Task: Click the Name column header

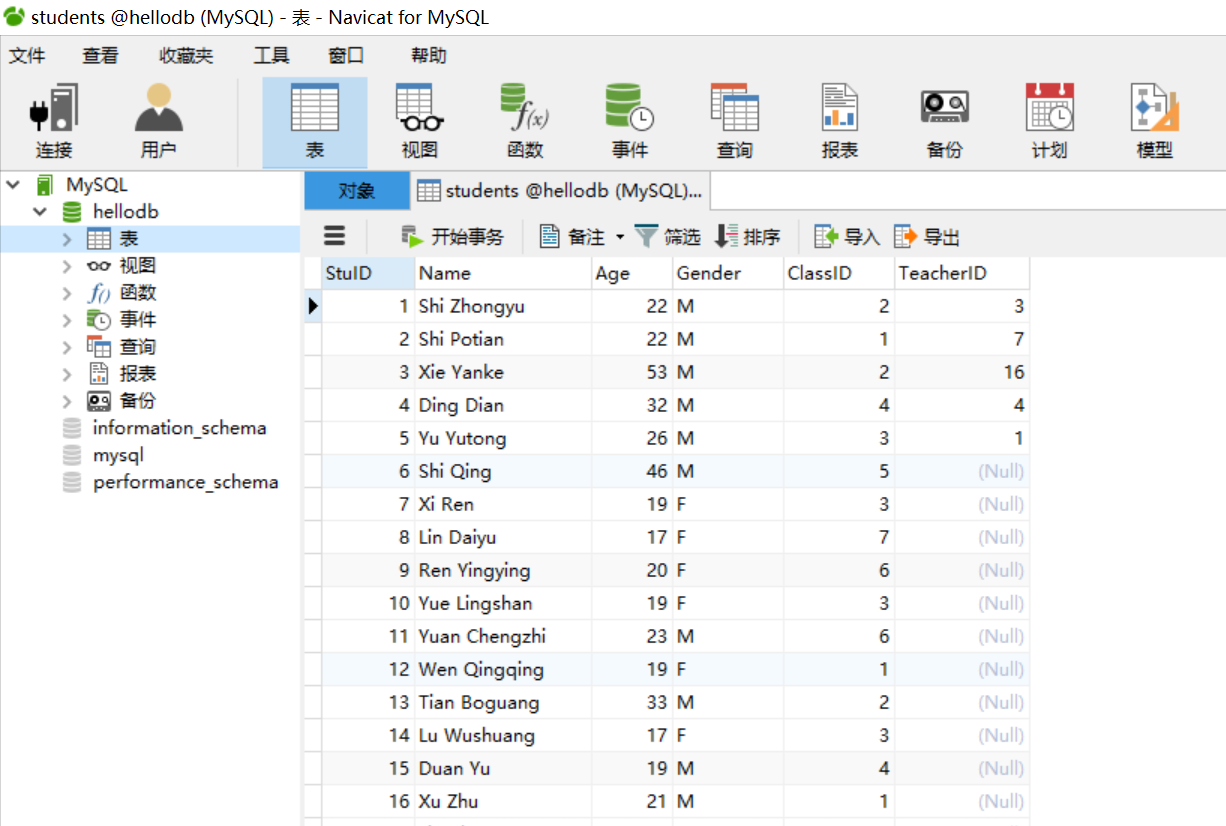Action: tap(503, 273)
